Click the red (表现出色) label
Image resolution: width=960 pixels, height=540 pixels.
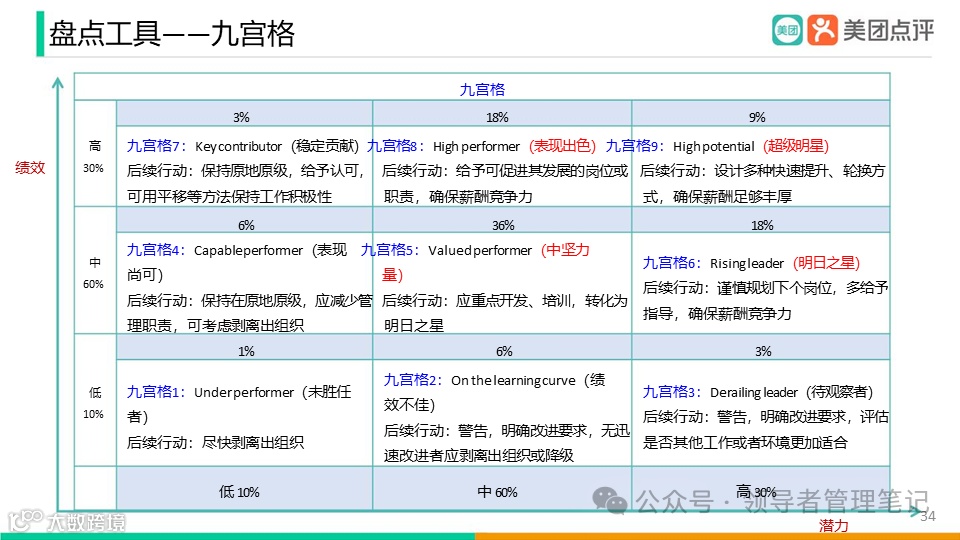tap(562, 146)
